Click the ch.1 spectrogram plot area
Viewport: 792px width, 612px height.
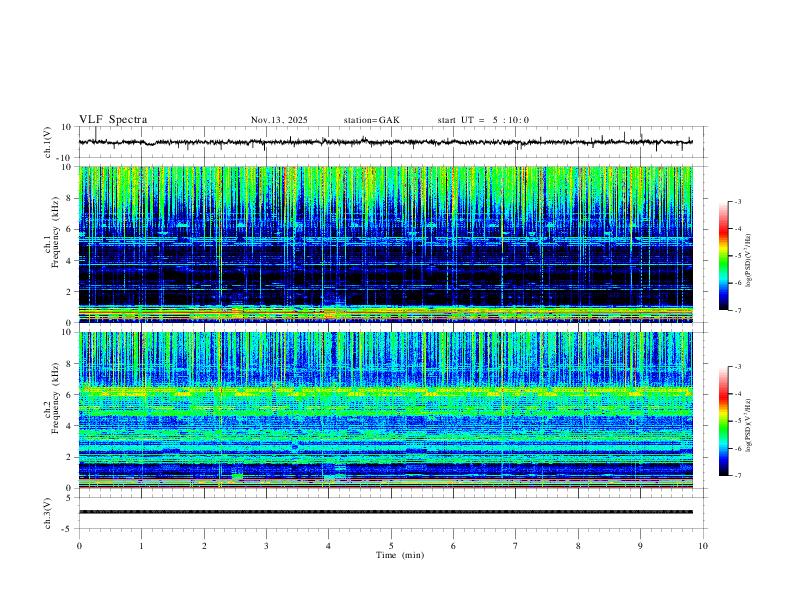pos(386,244)
